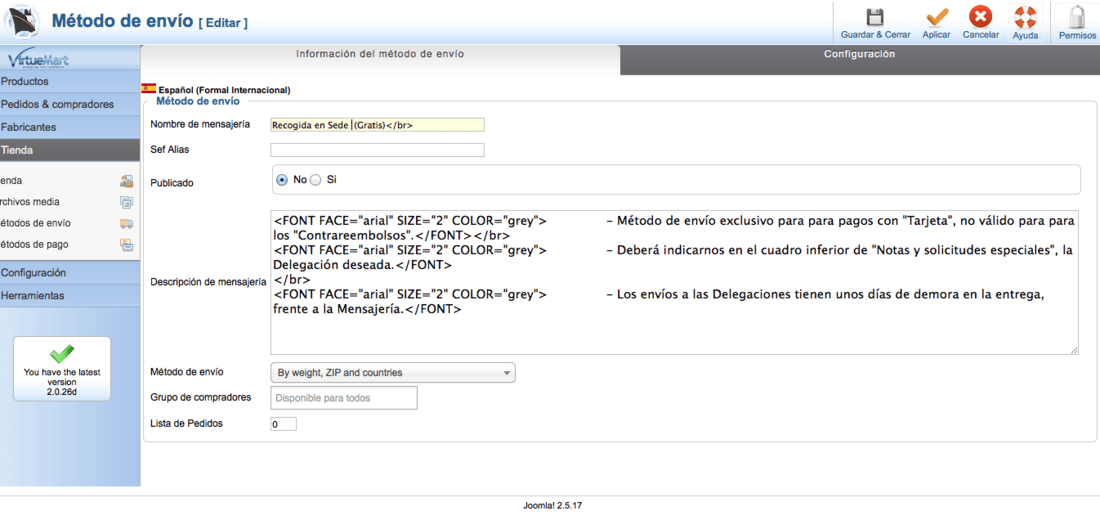
Task: Expand the Configuración sidebar section
Action: (70, 273)
